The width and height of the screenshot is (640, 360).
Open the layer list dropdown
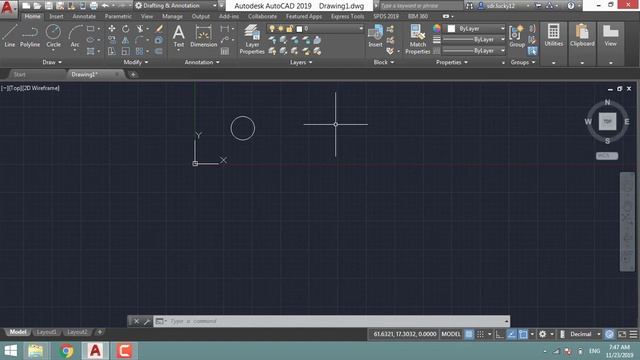[x=315, y=29]
